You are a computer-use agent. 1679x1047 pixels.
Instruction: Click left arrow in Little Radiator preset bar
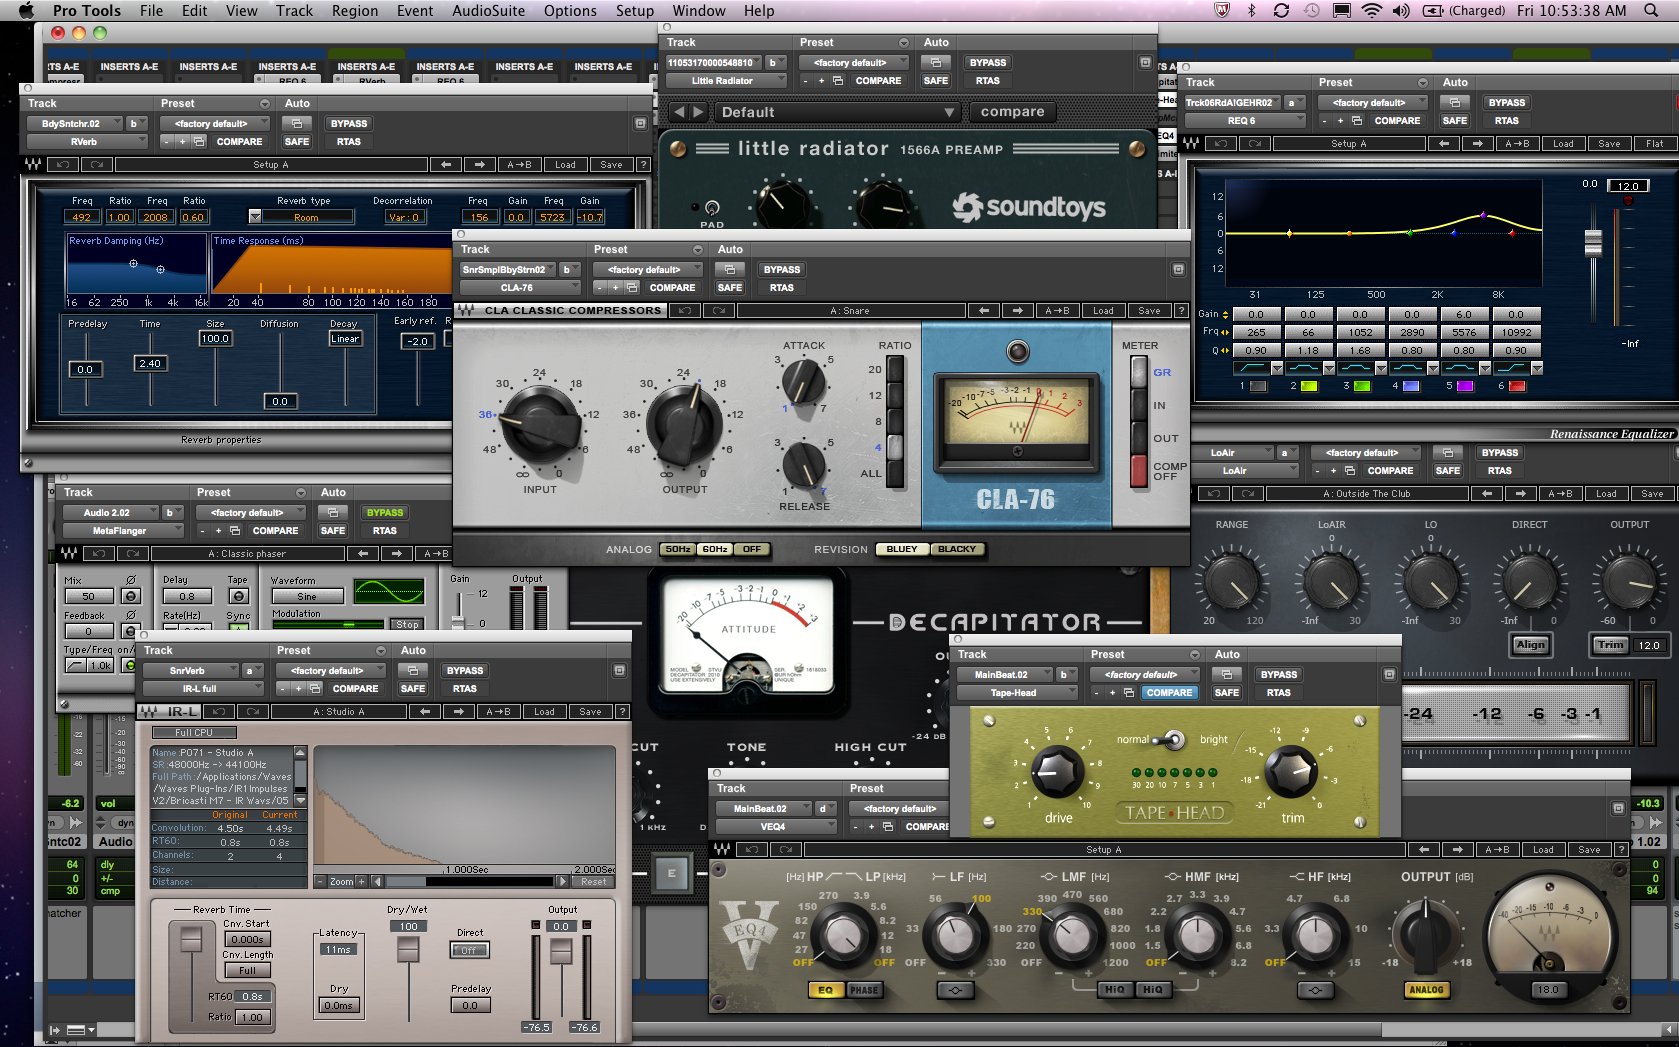[678, 112]
